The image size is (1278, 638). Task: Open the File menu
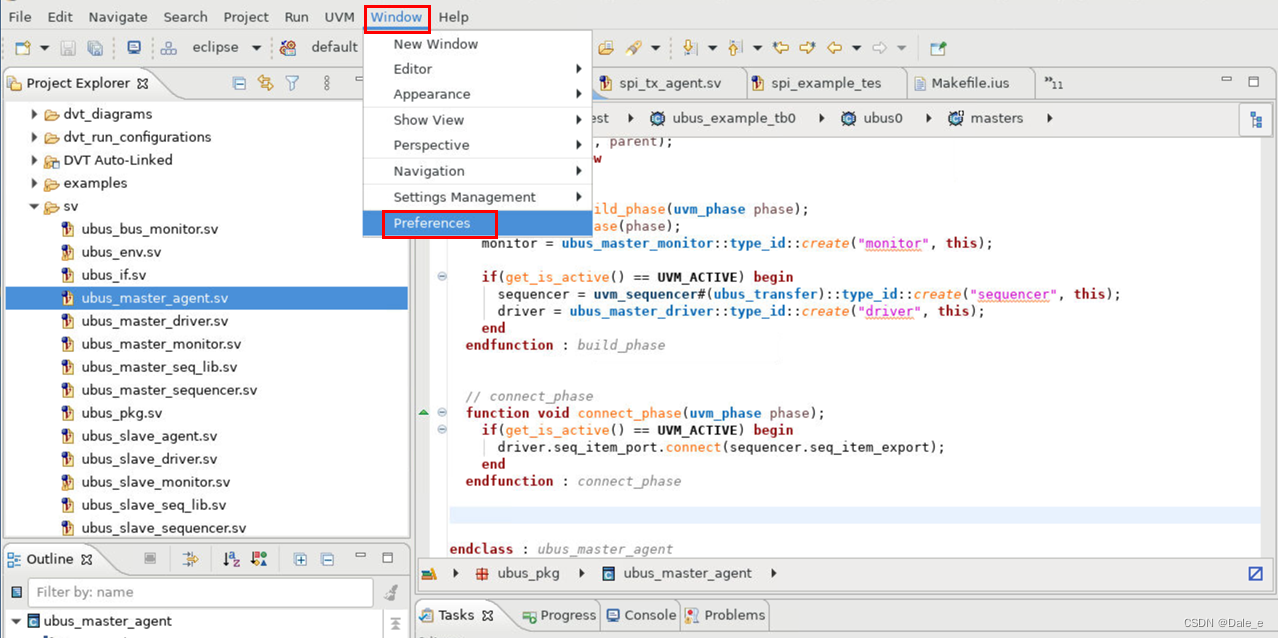click(x=20, y=17)
